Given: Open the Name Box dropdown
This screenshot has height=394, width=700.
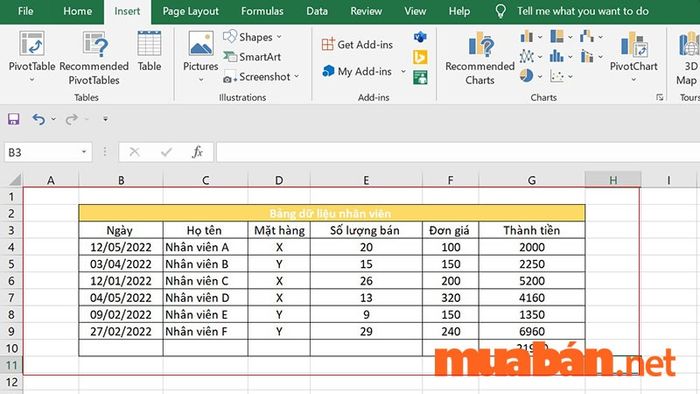Looking at the screenshot, I should coord(83,152).
